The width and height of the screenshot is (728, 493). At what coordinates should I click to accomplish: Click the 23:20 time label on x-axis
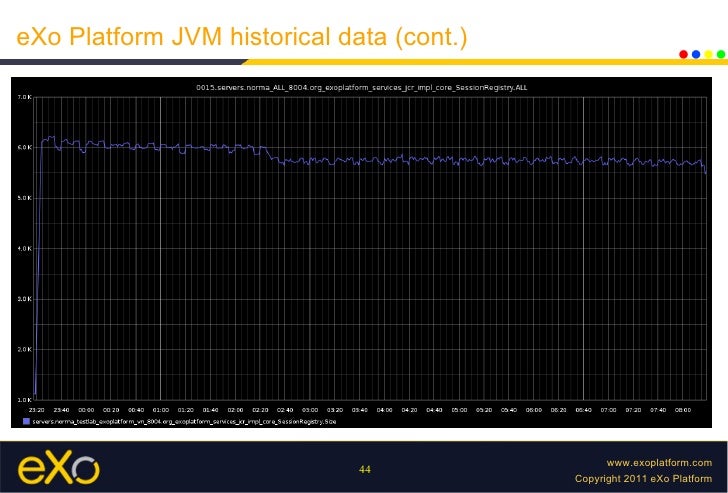click(36, 410)
